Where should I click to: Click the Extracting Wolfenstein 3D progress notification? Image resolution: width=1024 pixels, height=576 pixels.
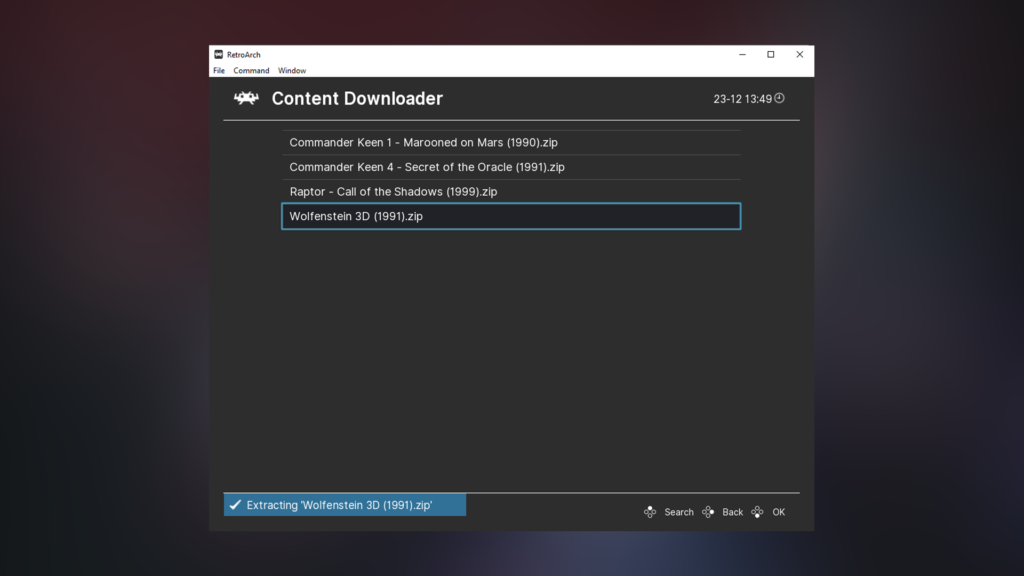click(345, 505)
